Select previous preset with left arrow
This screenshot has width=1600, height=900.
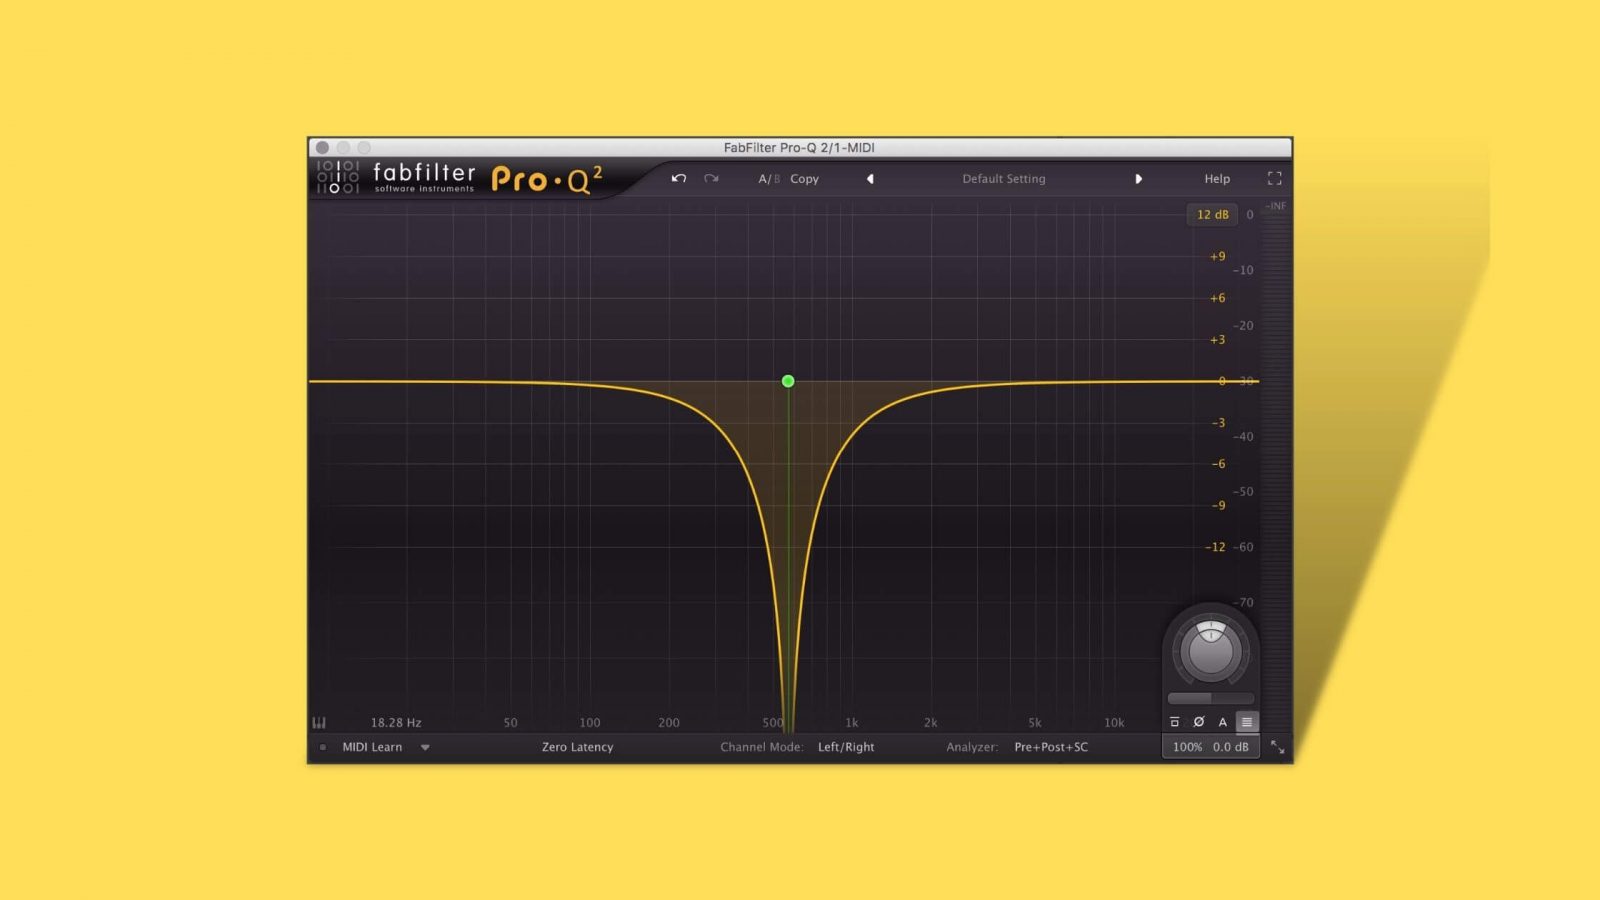870,179
